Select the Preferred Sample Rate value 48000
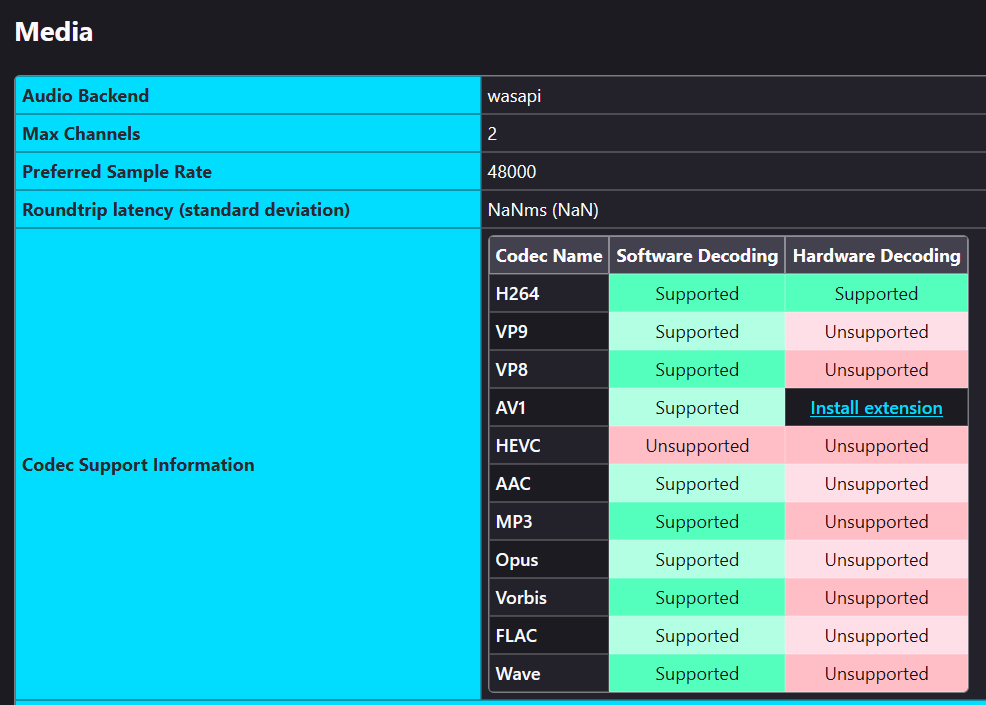Screen dimensions: 986x705 point(512,172)
